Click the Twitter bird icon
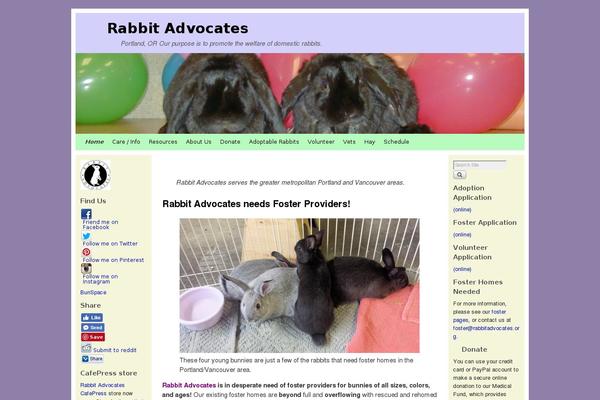Image resolution: width=600 pixels, height=400 pixels. 86,236
